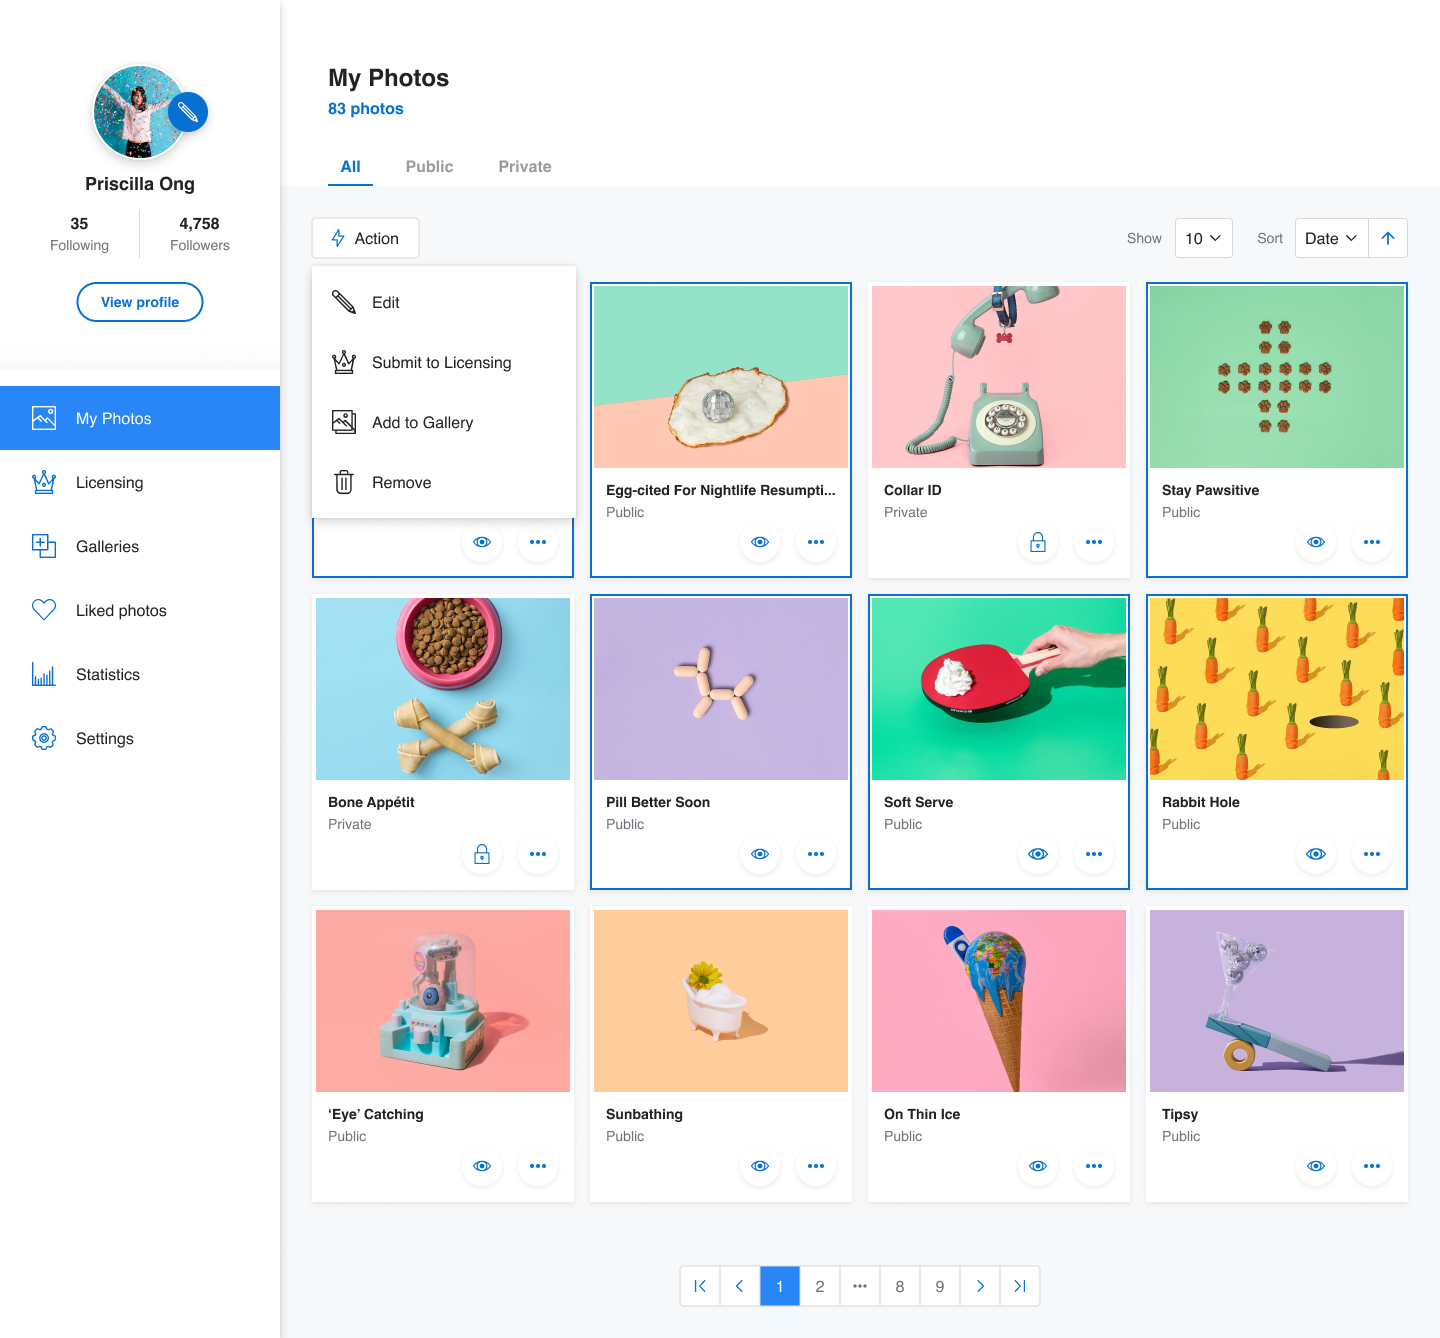The width and height of the screenshot is (1440, 1338).
Task: Click the View profile button
Action: pyautogui.click(x=140, y=302)
